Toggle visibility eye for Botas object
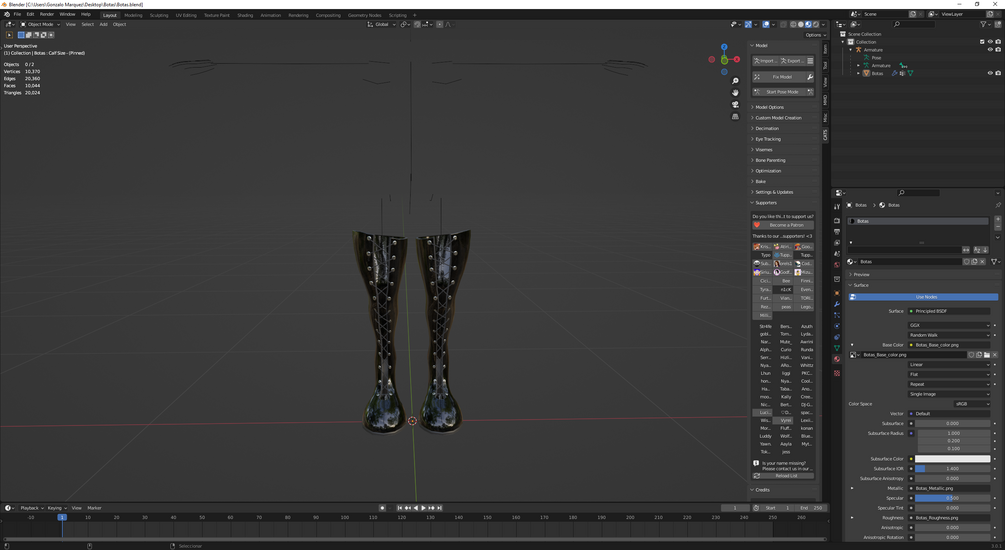Screen dimensions: 1005x550 990,73
